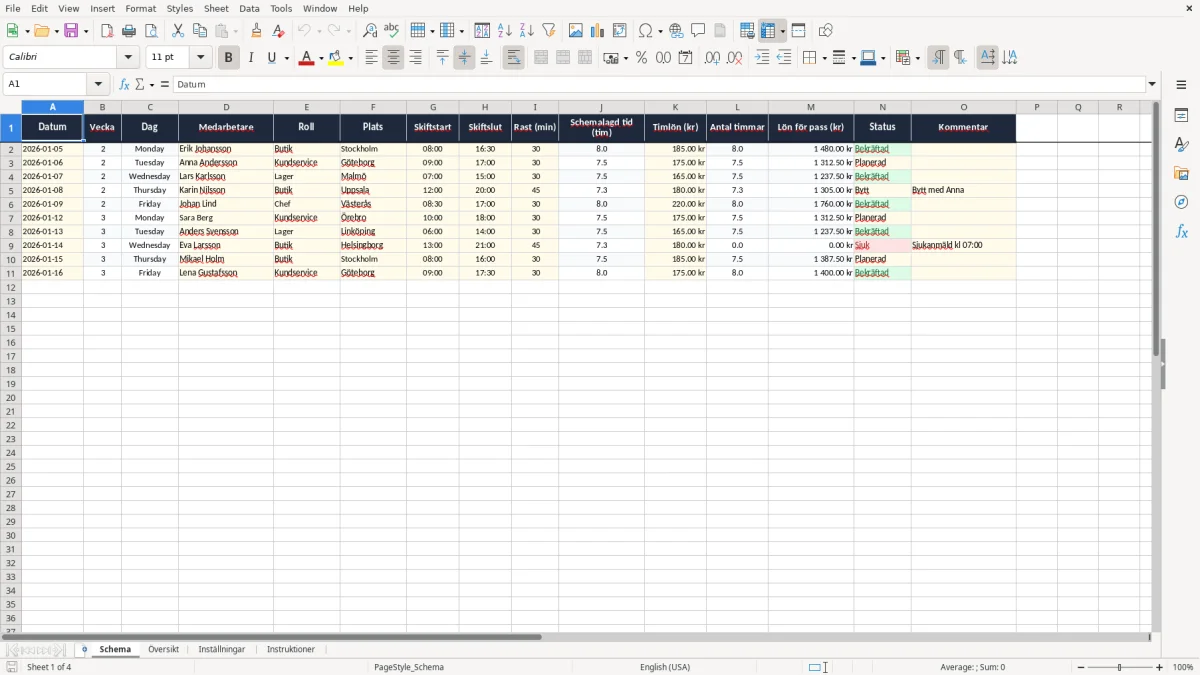Viewport: 1200px width, 675px height.
Task: Open the Font Size dropdown
Action: click(x=200, y=58)
